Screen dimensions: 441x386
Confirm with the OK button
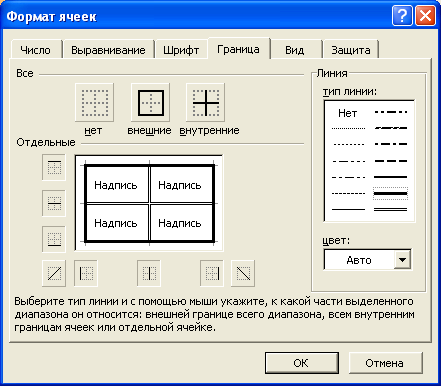(301, 363)
